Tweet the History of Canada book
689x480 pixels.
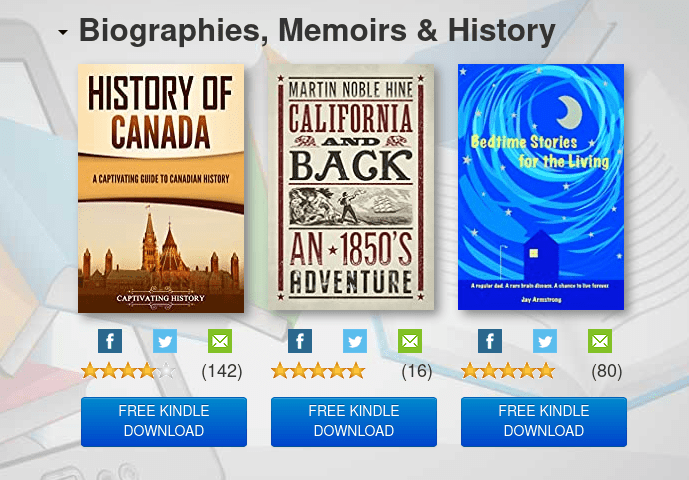click(x=165, y=341)
